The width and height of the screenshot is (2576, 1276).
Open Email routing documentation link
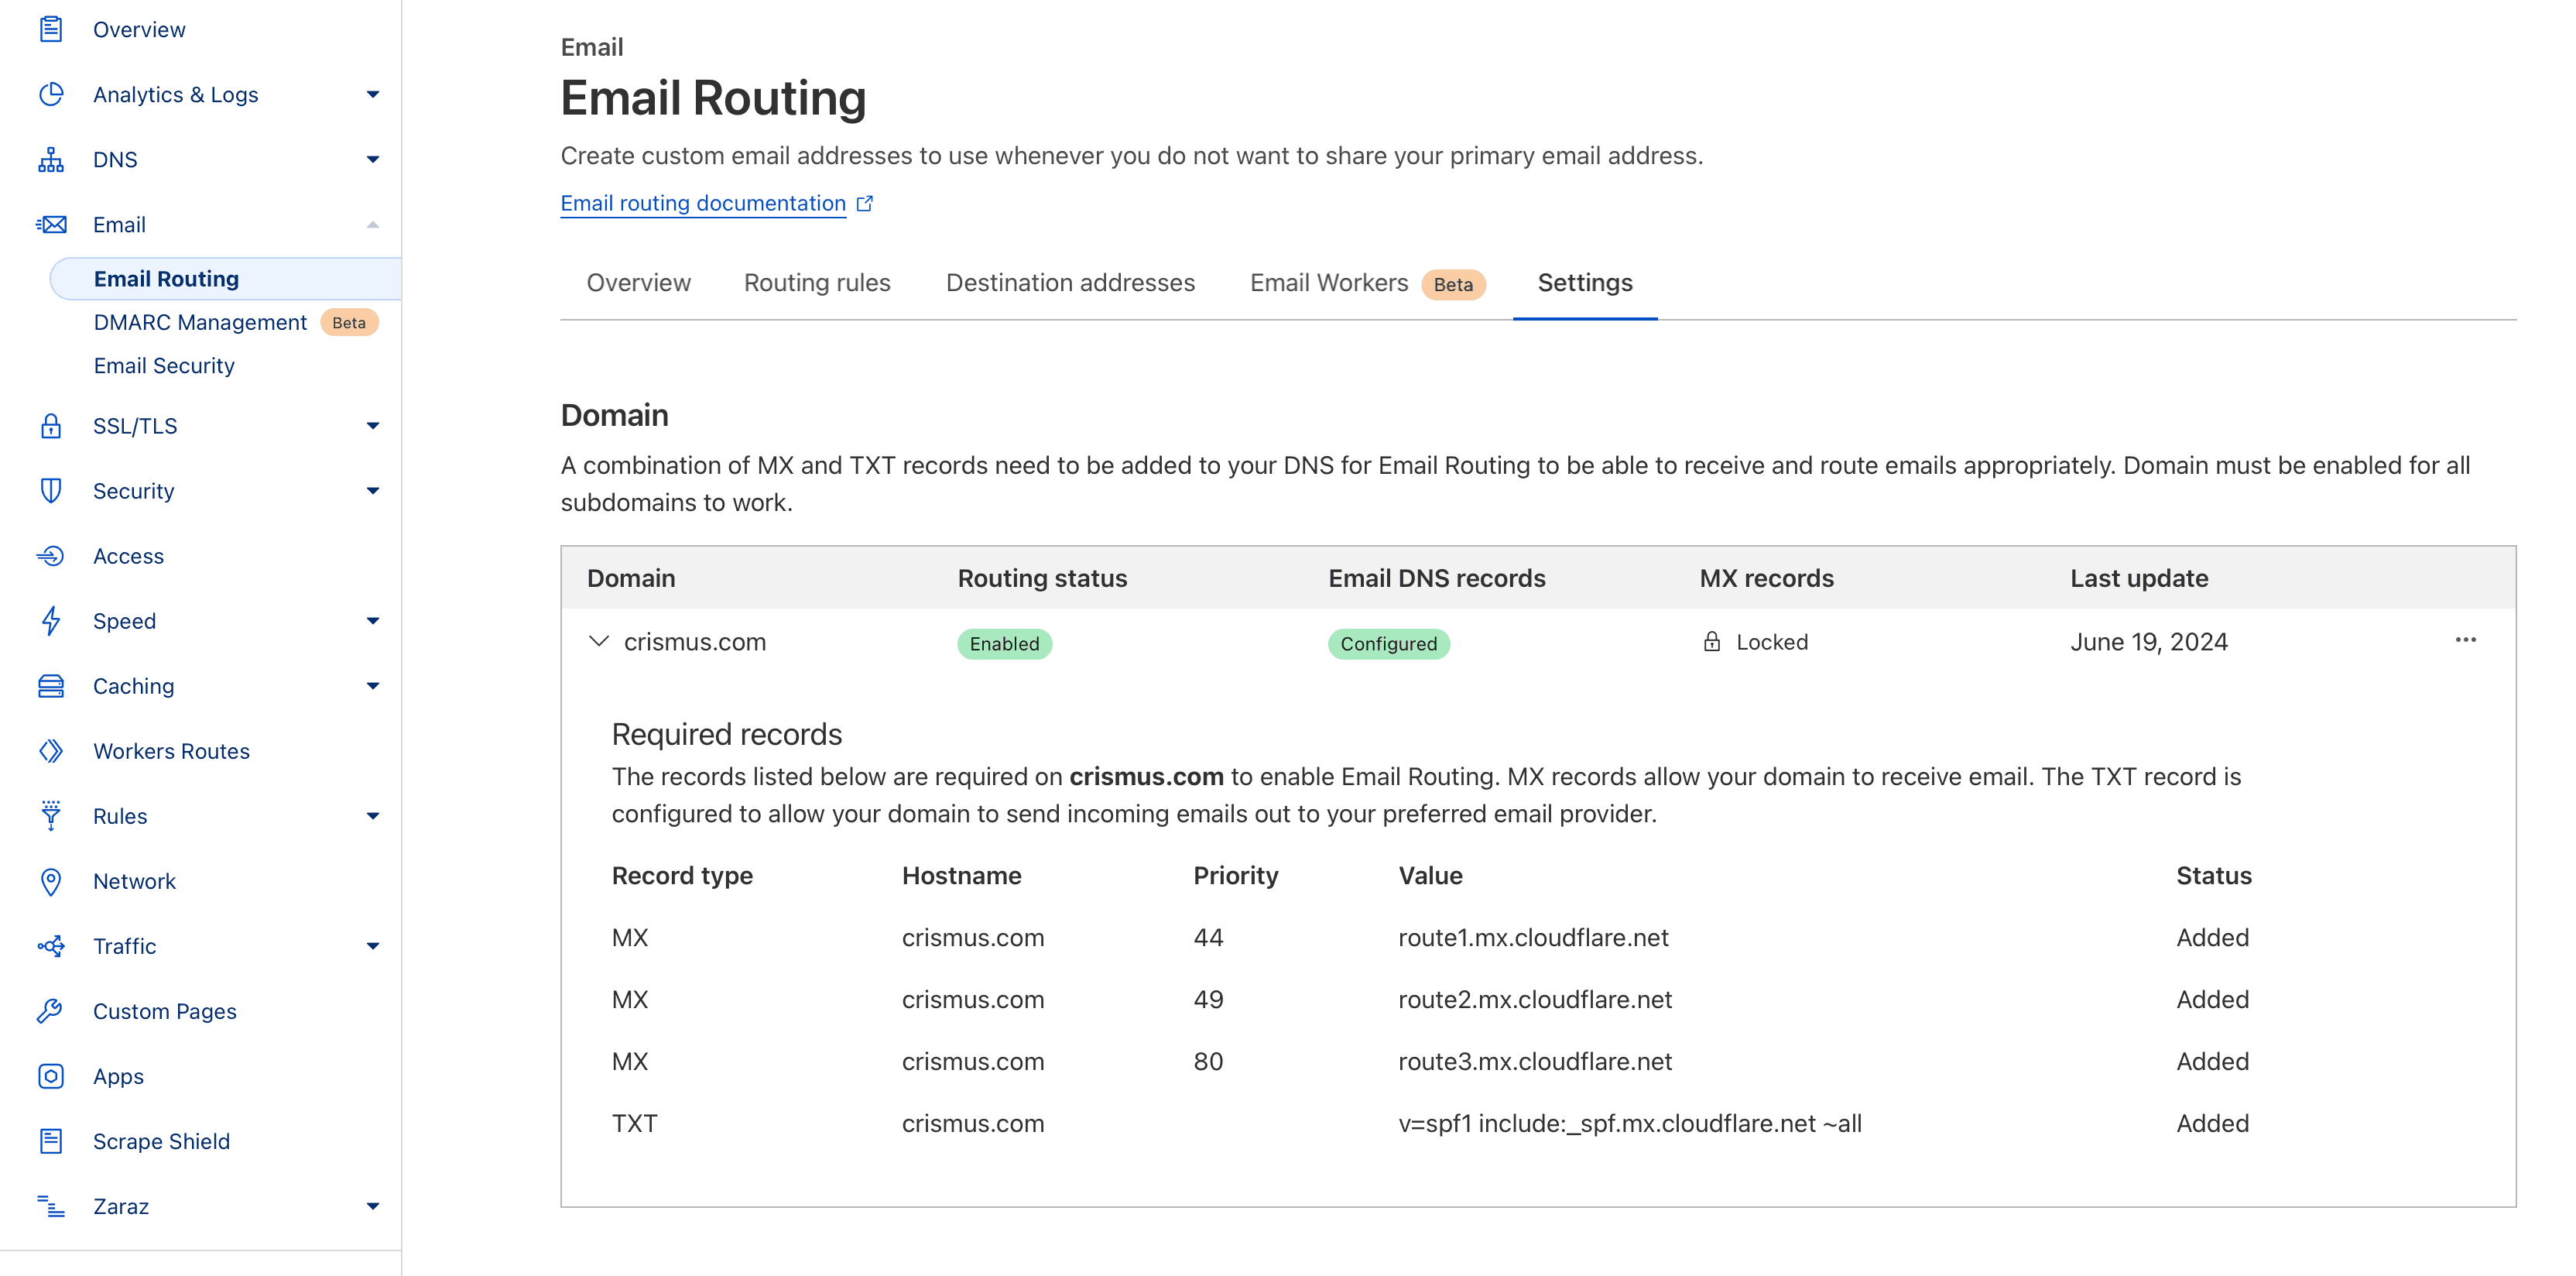pos(703,203)
